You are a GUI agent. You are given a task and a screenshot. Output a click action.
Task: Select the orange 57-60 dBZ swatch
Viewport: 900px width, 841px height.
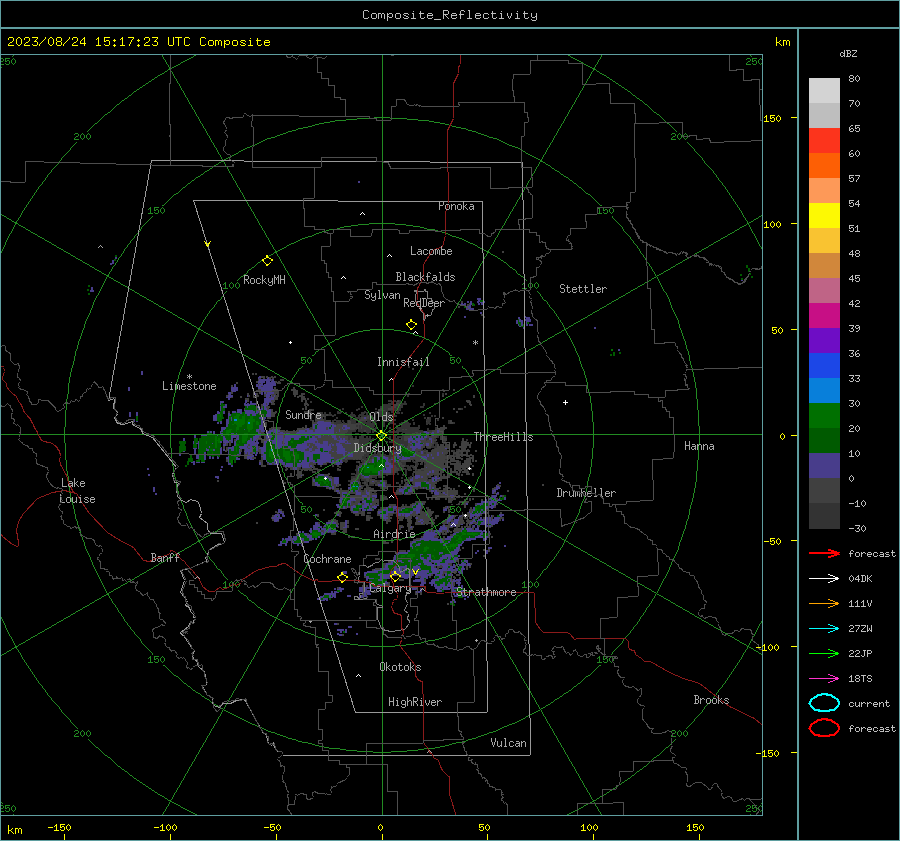824,166
